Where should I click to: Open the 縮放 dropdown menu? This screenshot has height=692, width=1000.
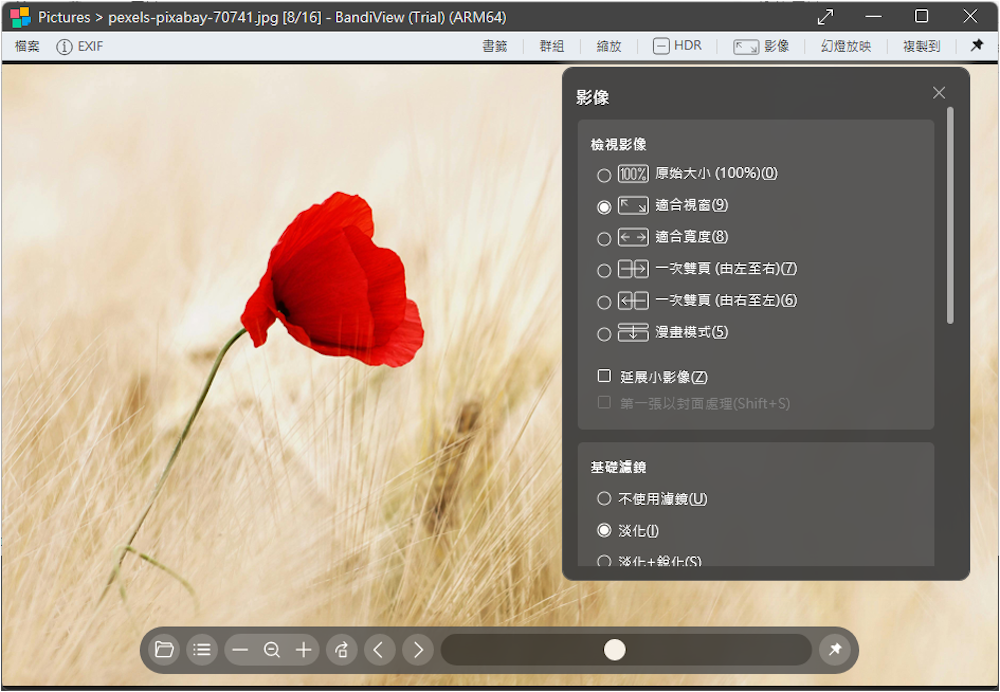pos(608,46)
